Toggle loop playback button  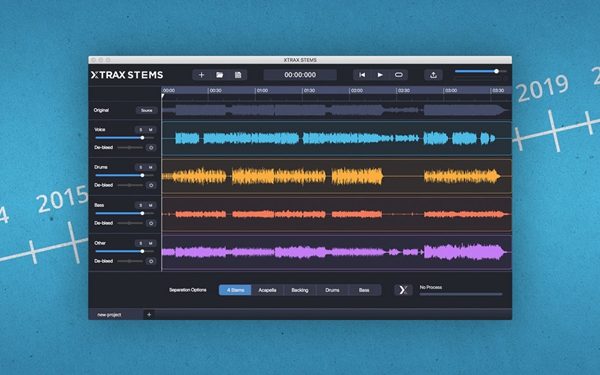pos(398,75)
